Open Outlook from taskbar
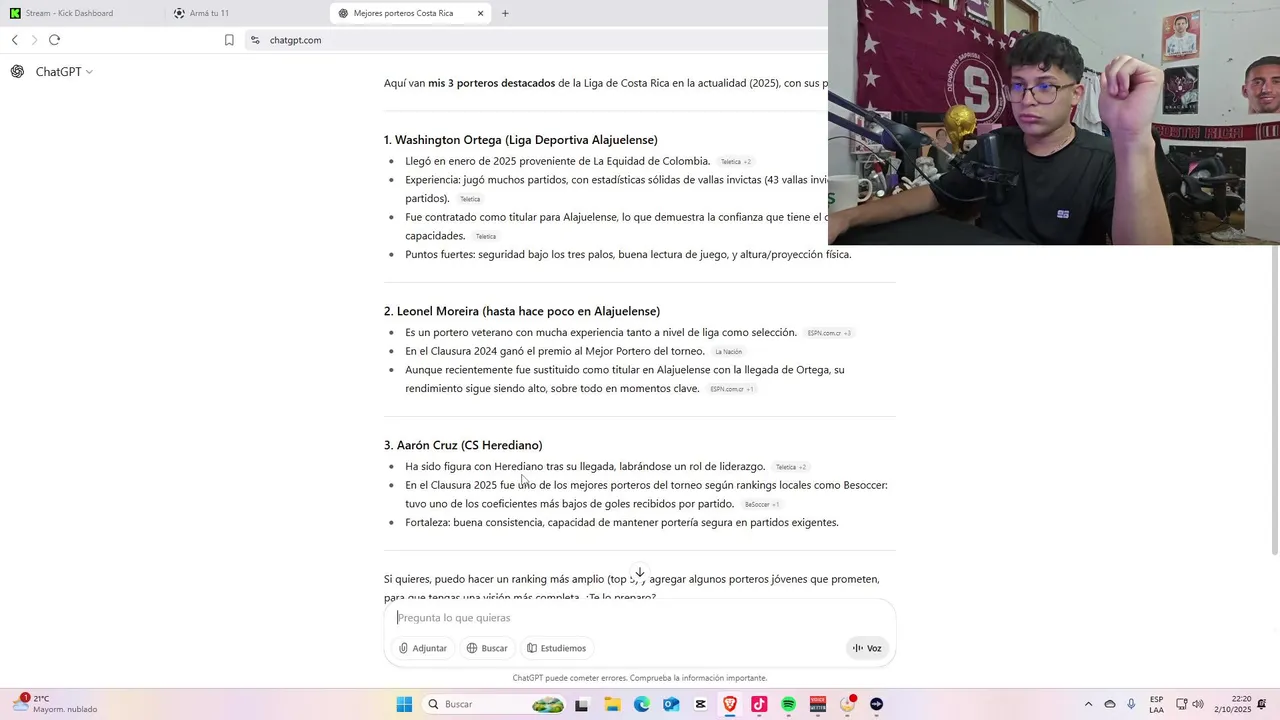 point(671,704)
